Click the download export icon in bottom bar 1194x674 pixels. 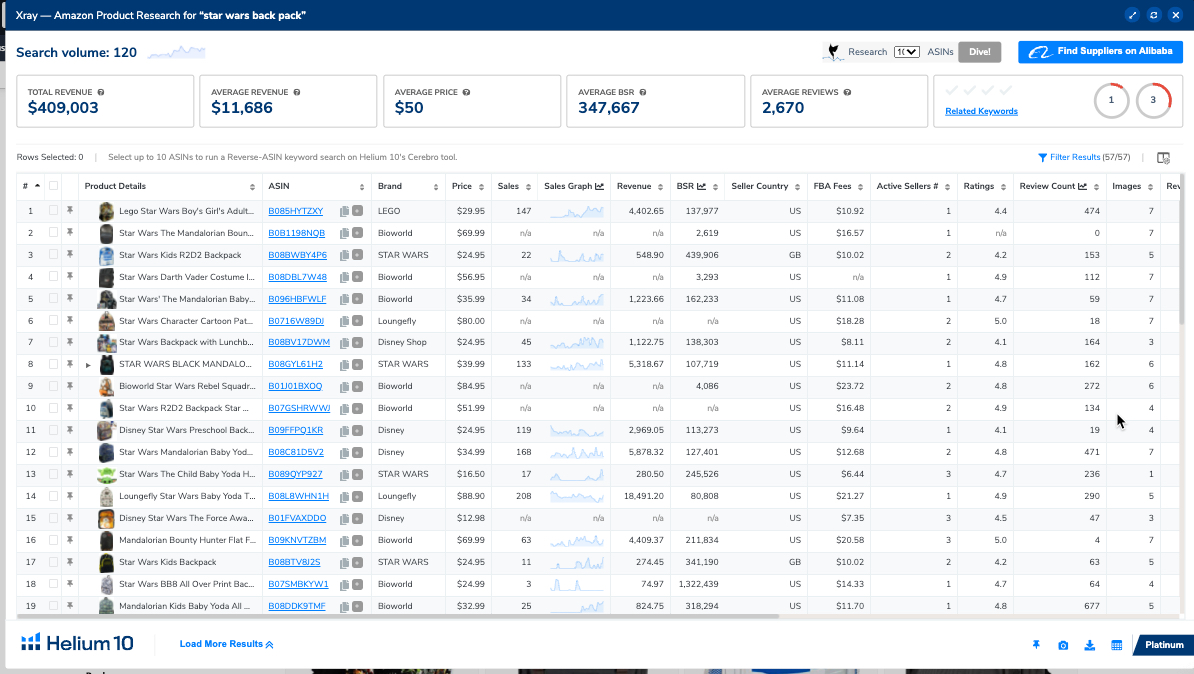tap(1090, 645)
